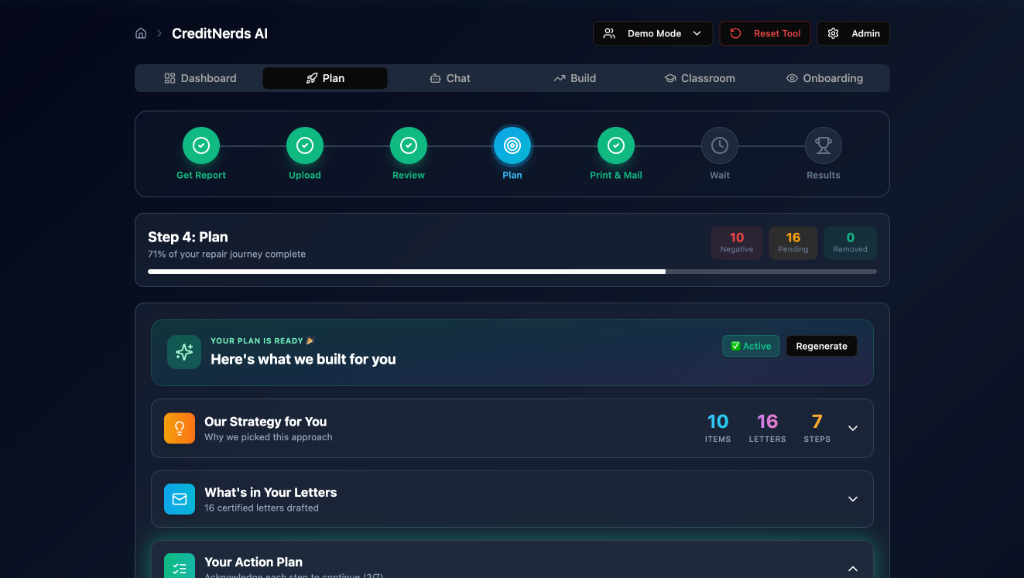Click the 10 Negative counter badge
1024x578 pixels.
point(737,243)
